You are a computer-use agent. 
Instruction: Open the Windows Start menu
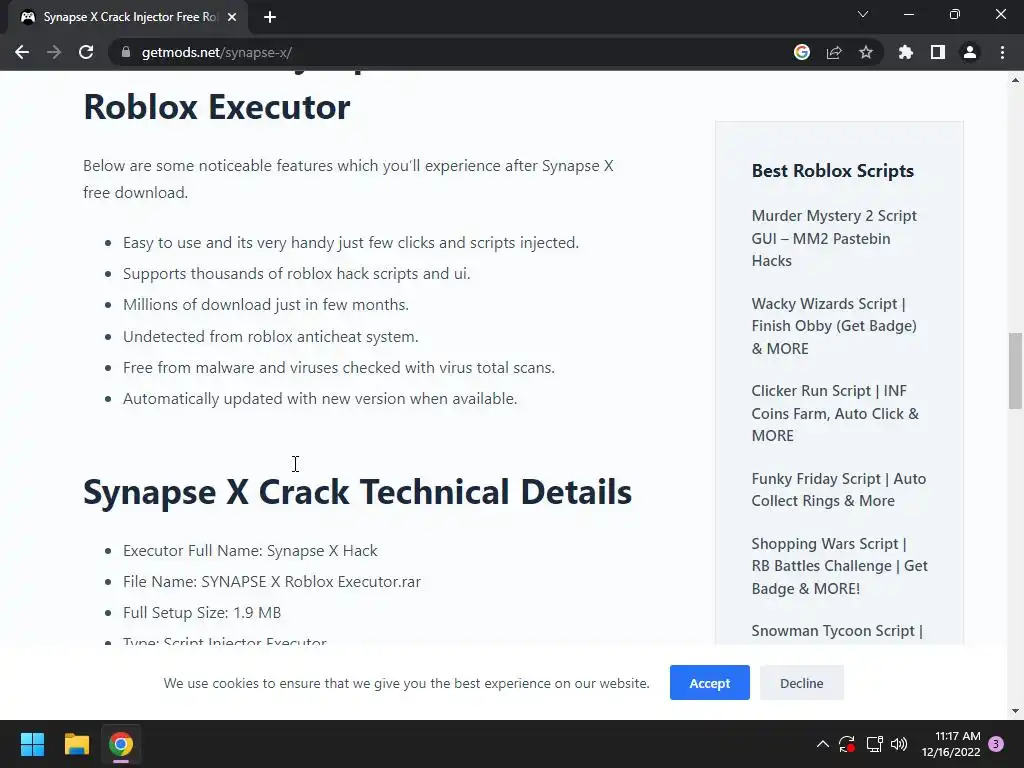pos(32,744)
